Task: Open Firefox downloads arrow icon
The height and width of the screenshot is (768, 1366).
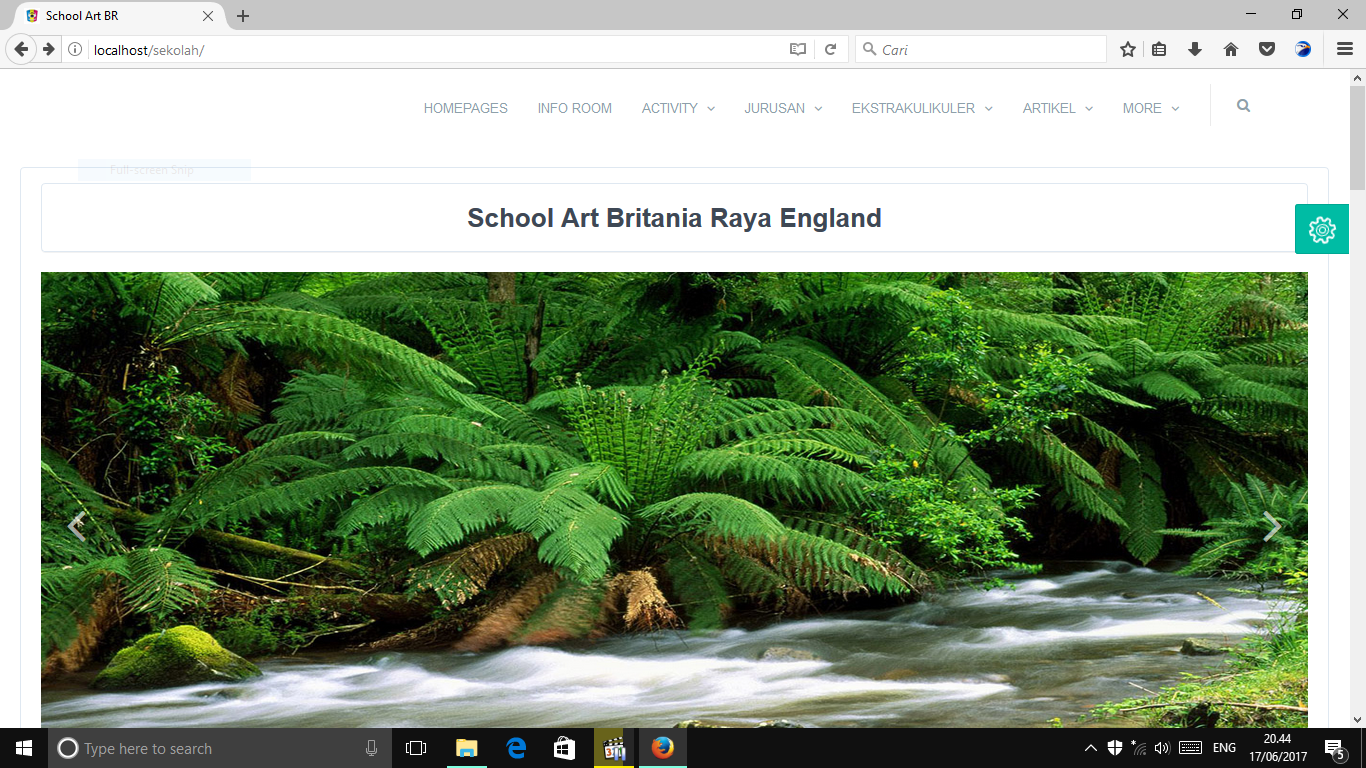Action: tap(1195, 49)
